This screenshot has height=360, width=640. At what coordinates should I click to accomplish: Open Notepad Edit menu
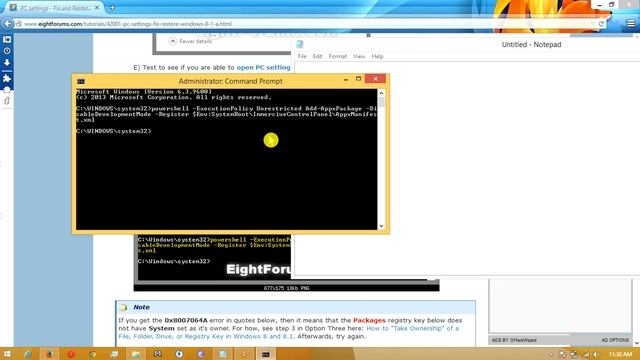pyautogui.click(x=318, y=56)
